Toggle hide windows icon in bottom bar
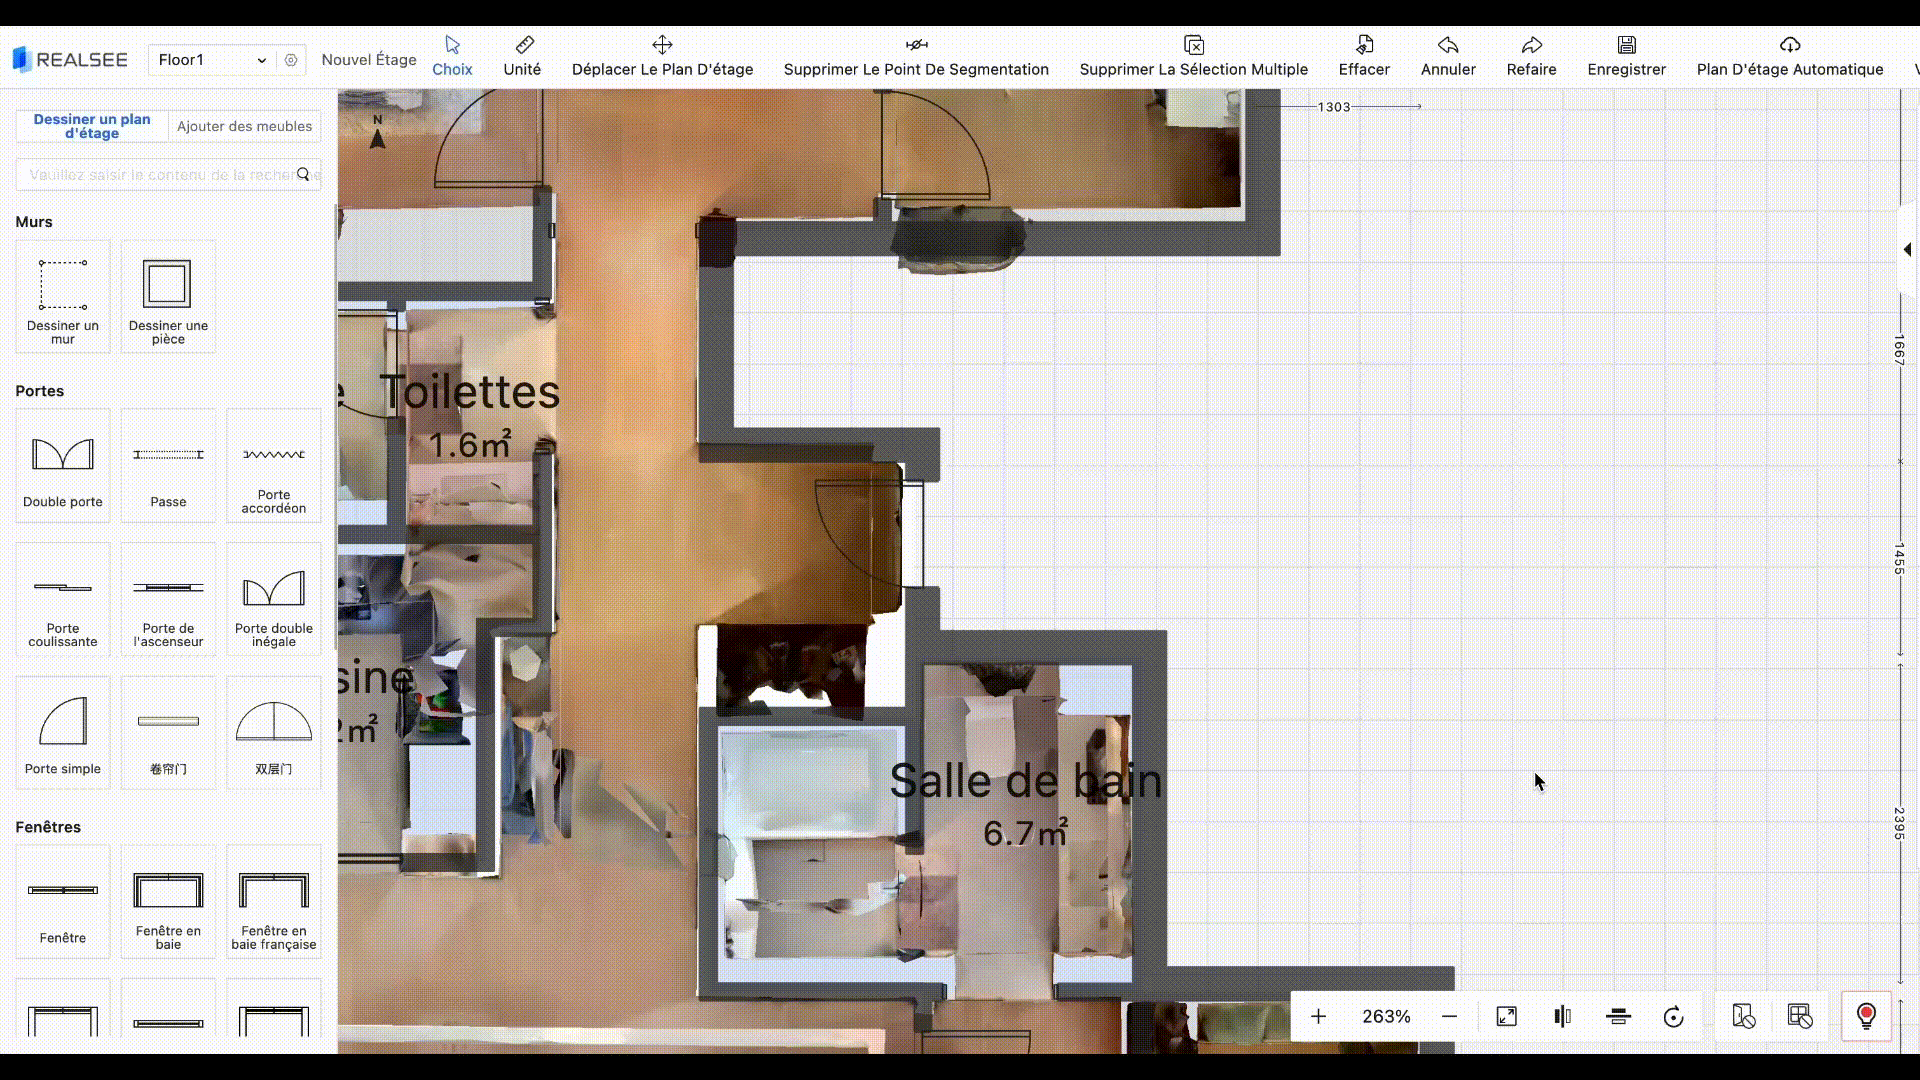 [x=1799, y=1017]
